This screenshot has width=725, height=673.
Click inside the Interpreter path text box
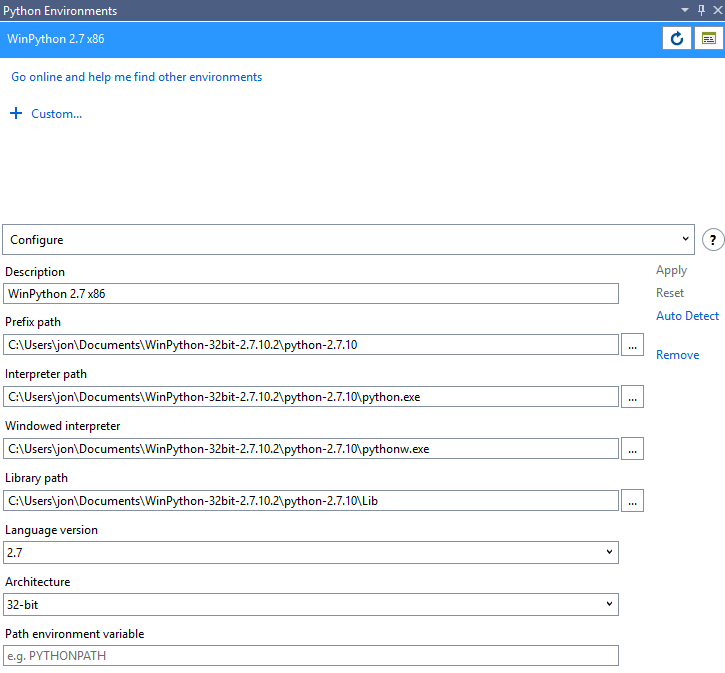pos(310,397)
